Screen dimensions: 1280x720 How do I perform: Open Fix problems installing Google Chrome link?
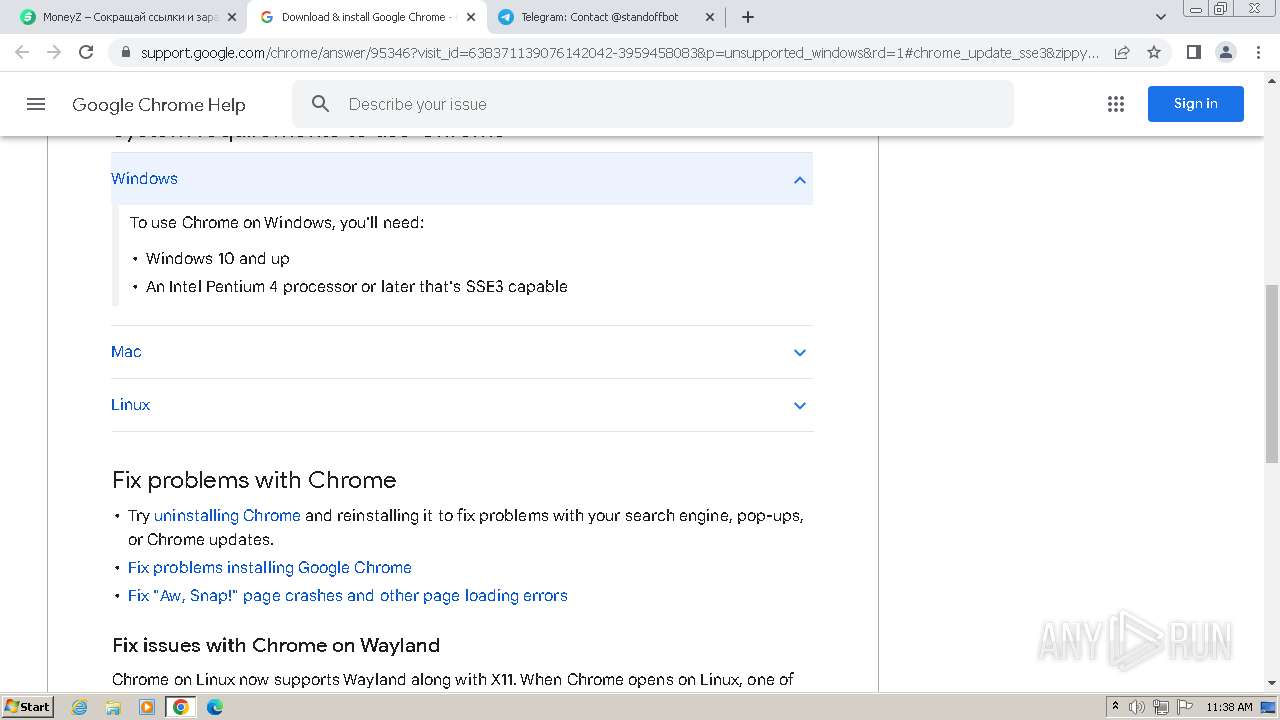pos(270,567)
